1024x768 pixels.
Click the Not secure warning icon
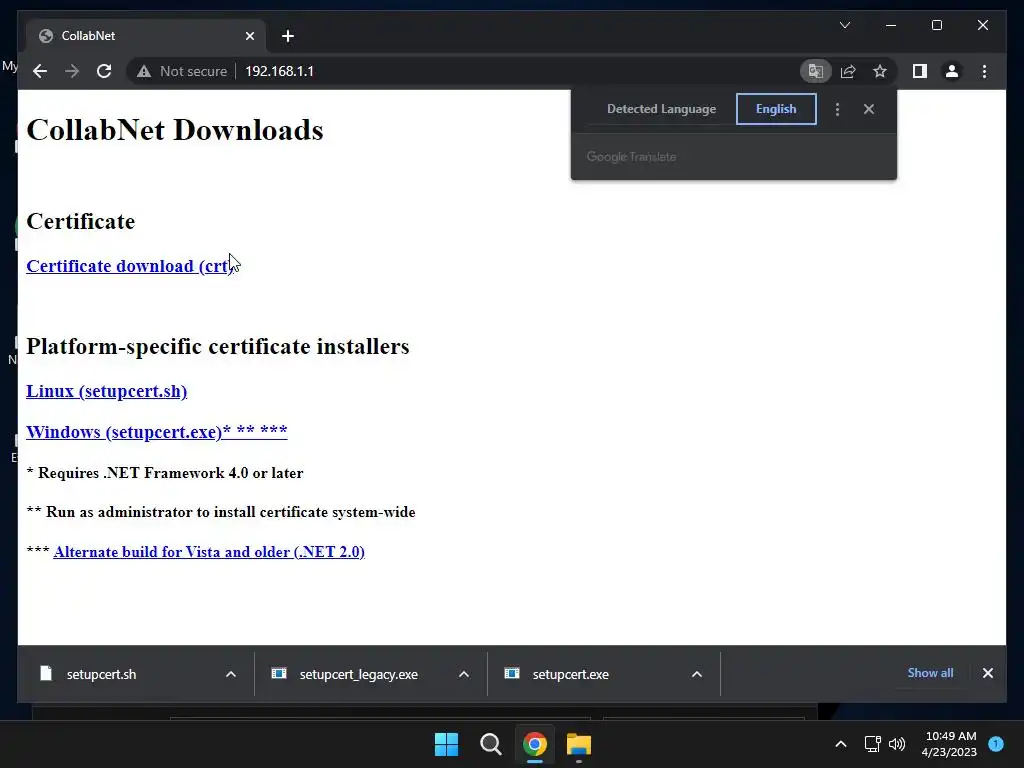pos(144,71)
